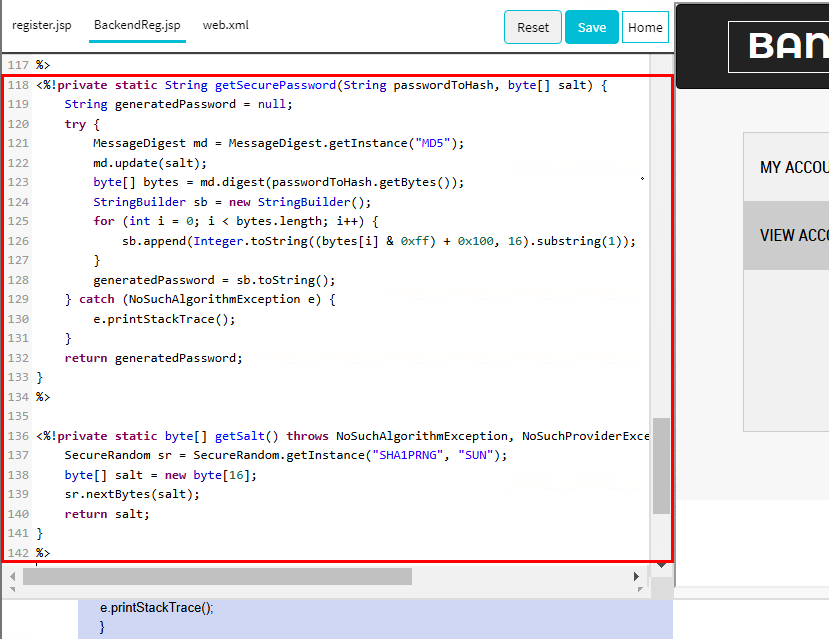
Task: Click the 'return salt;' statement
Action: (x=107, y=514)
